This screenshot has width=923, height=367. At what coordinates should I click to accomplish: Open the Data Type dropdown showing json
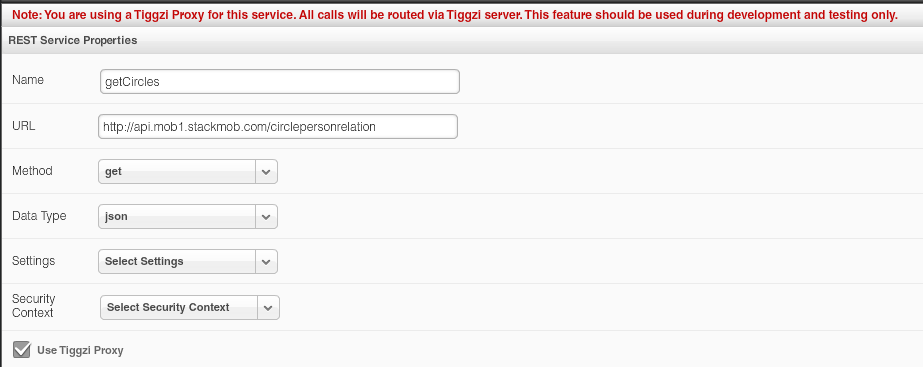point(188,216)
